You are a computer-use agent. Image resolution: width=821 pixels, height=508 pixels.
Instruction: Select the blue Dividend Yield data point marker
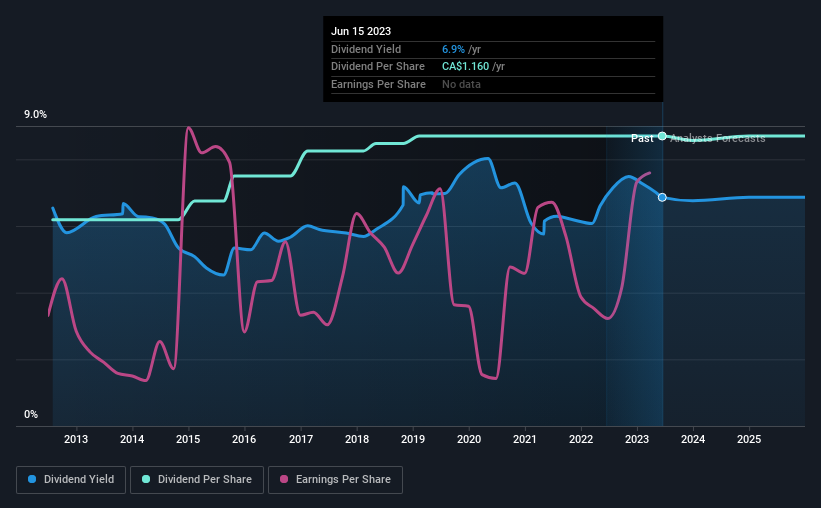pyautogui.click(x=662, y=197)
